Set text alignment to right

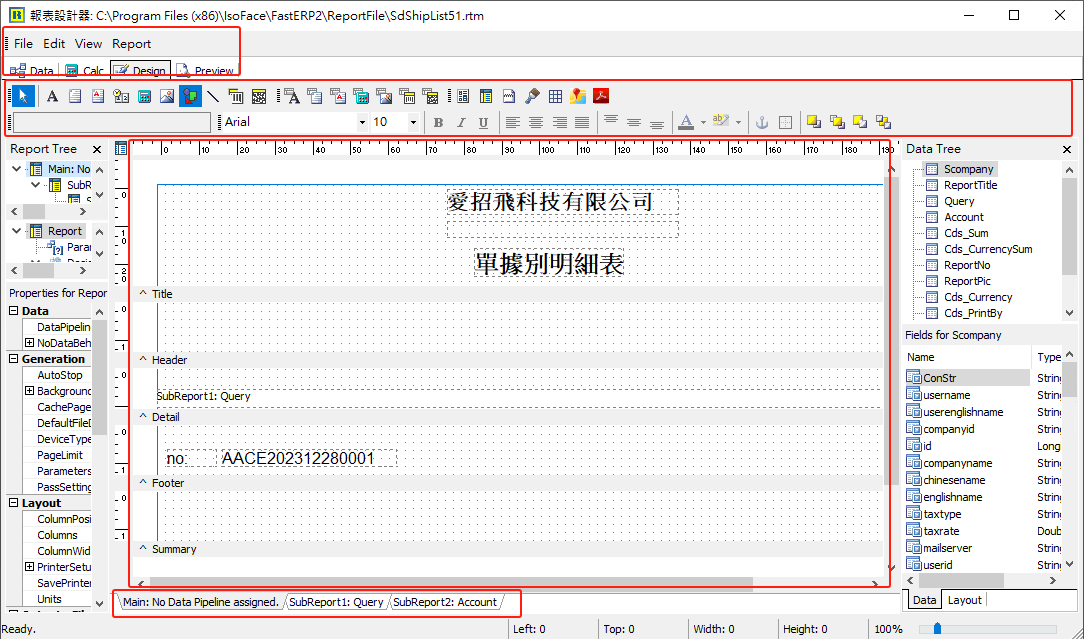[559, 122]
